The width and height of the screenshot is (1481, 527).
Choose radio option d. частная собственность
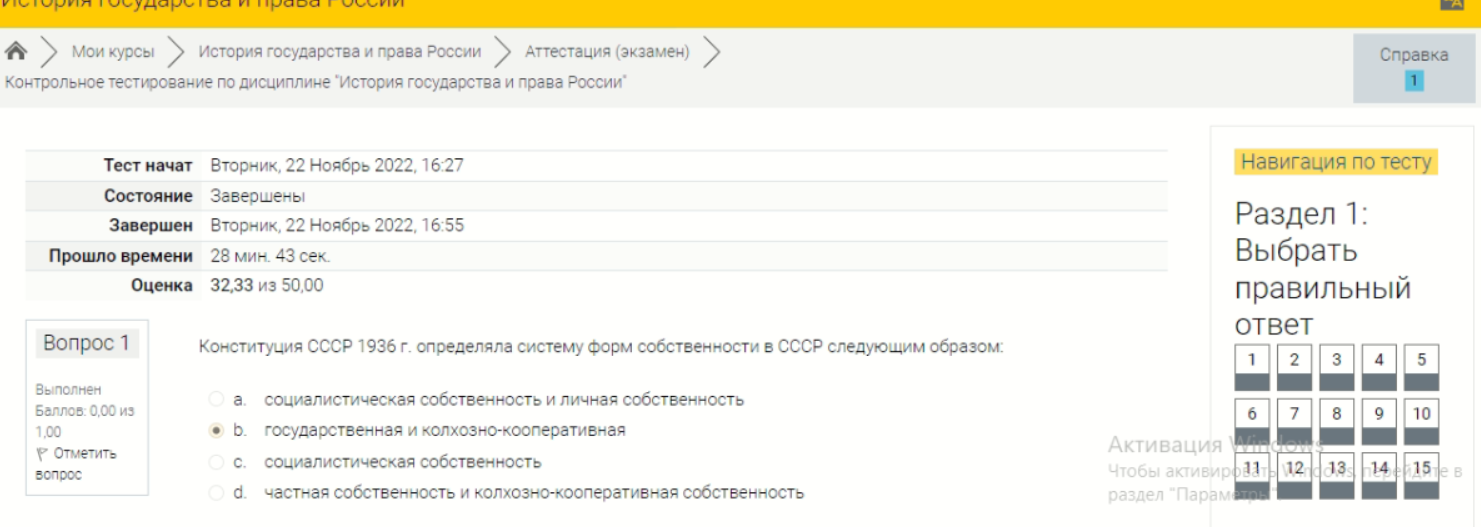[216, 493]
